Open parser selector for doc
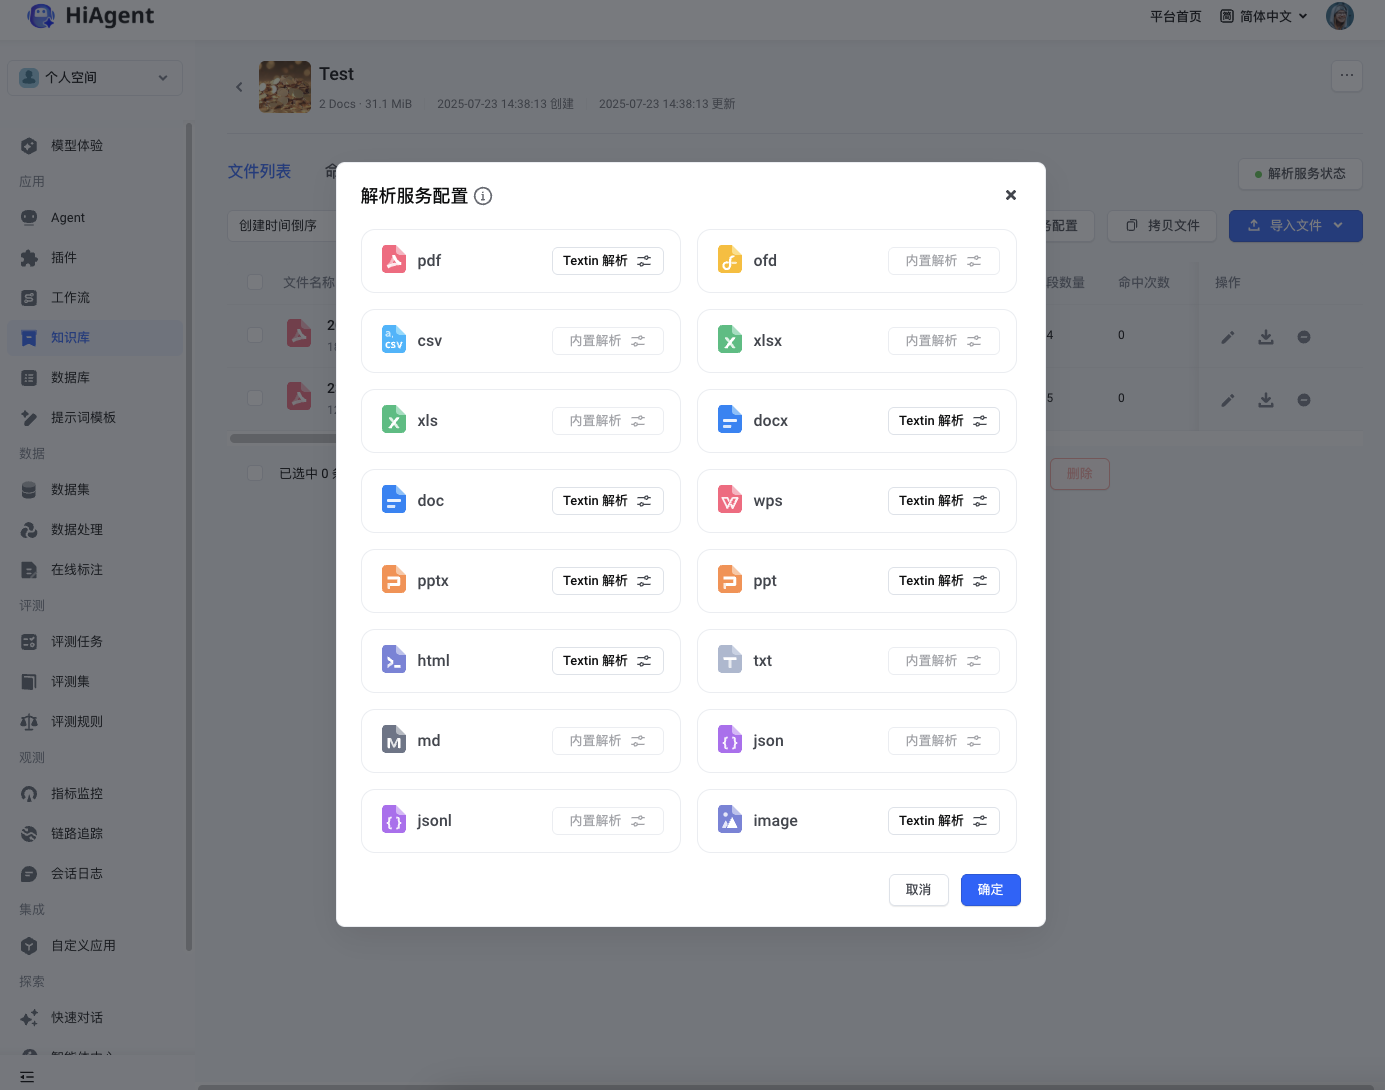 (x=608, y=501)
